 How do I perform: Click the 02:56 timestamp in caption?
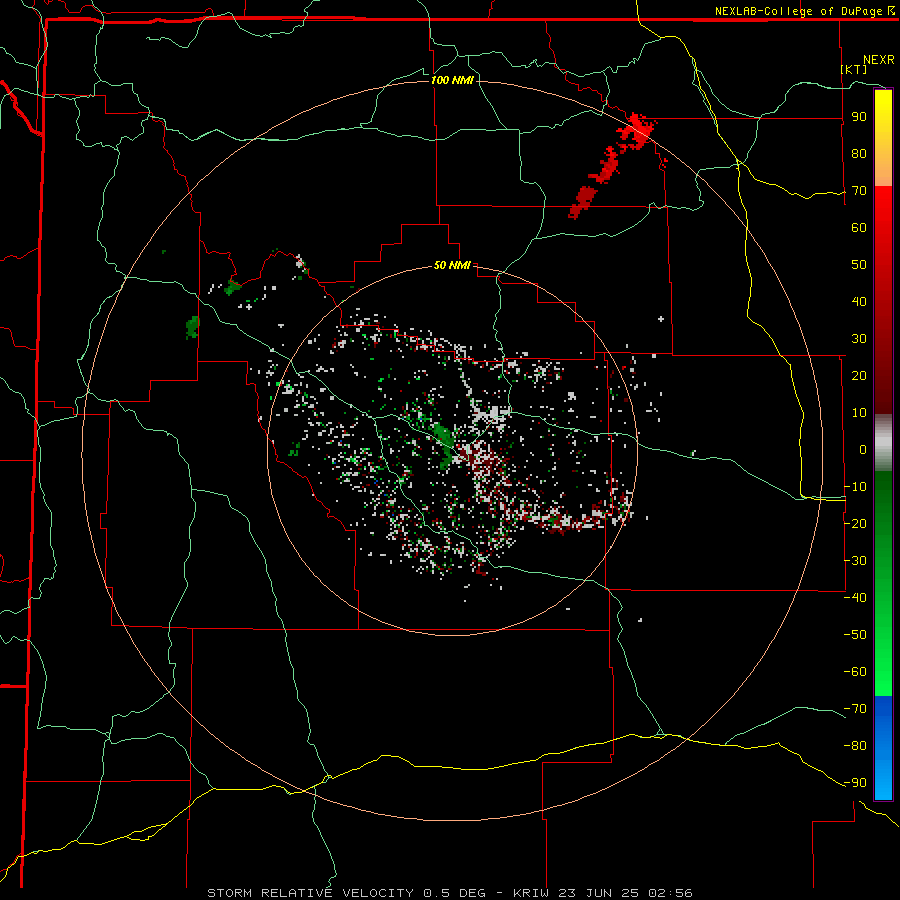pos(671,893)
